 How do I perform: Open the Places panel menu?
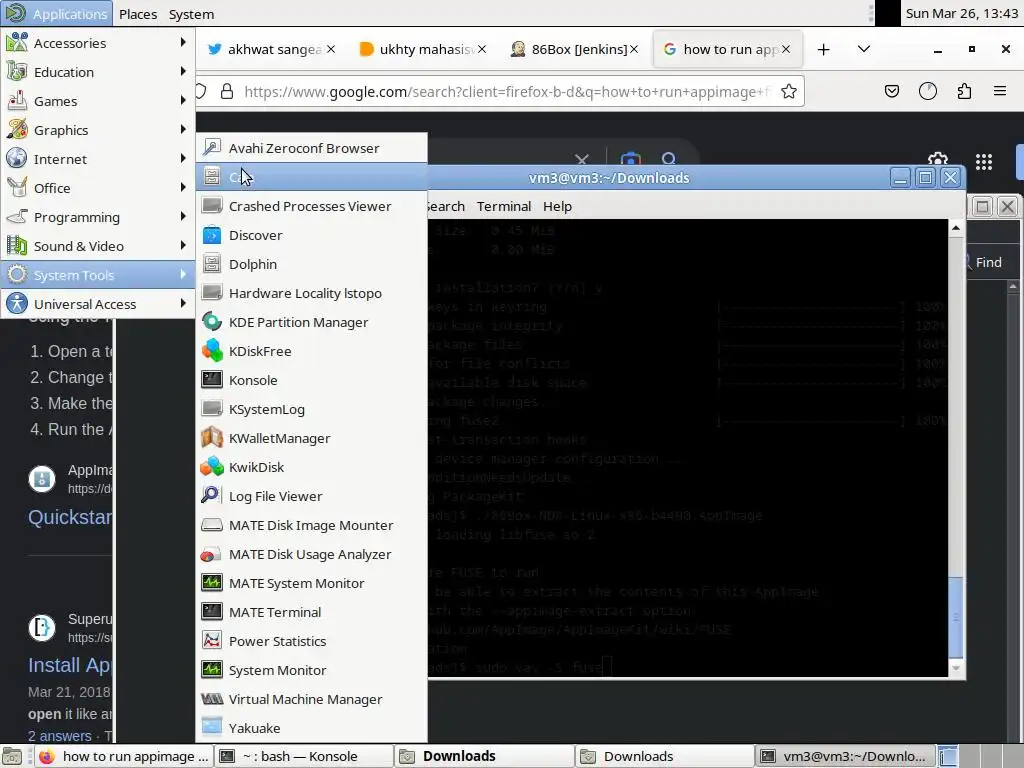[138, 14]
